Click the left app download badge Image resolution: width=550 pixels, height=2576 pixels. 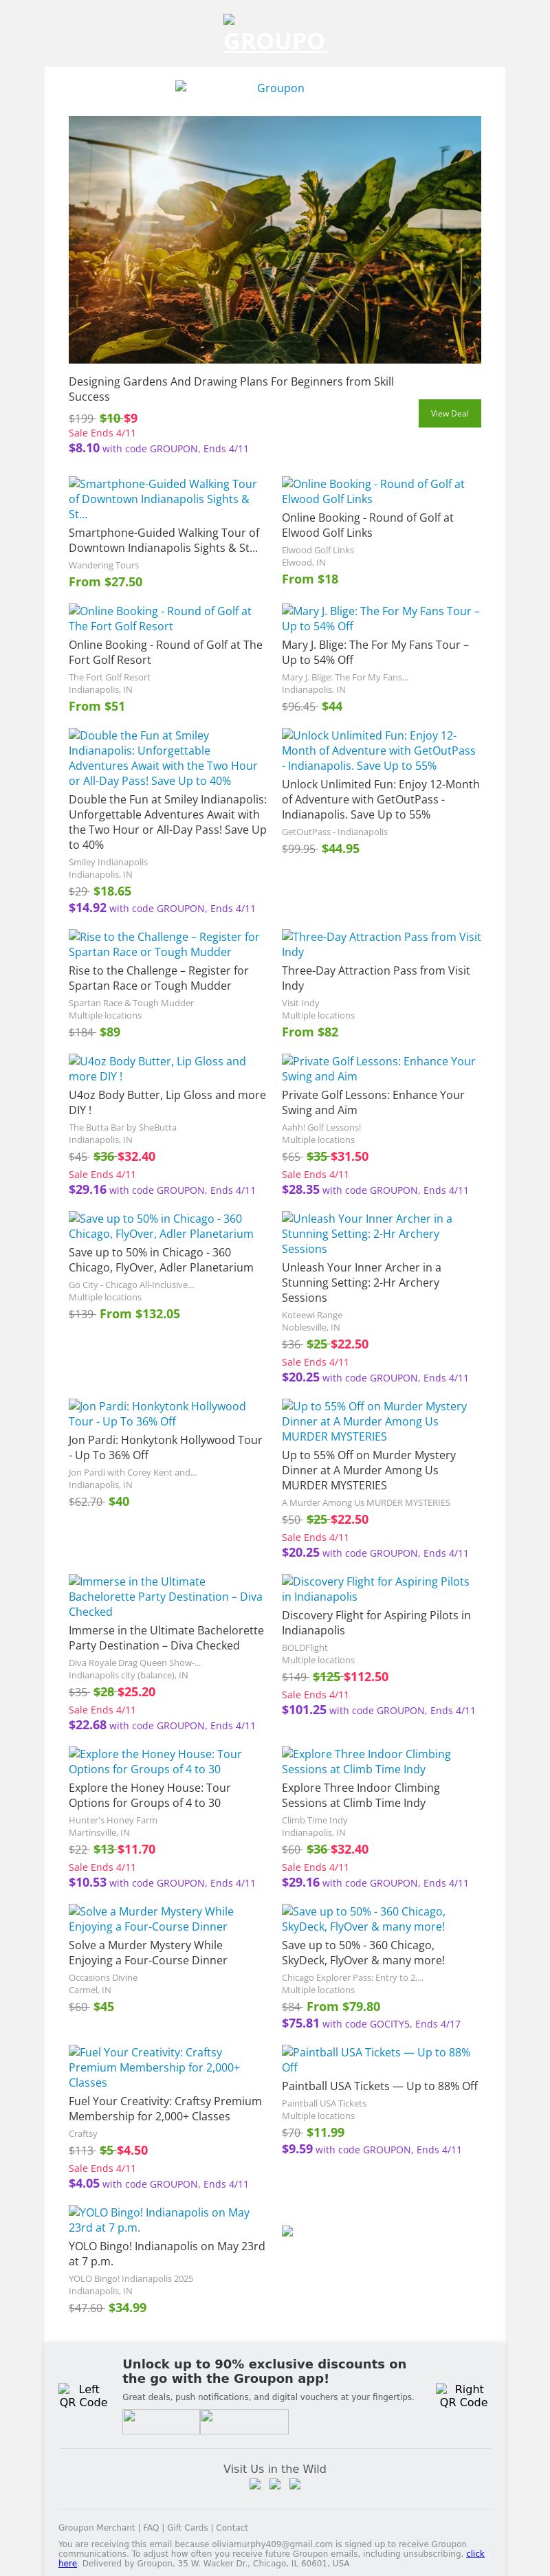(161, 2421)
